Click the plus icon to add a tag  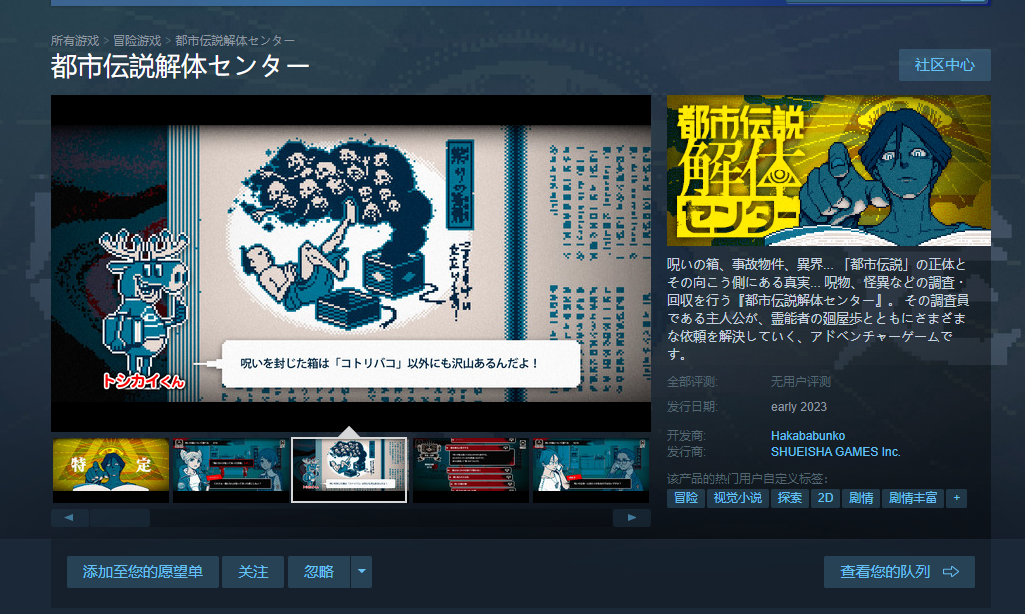[x=956, y=498]
